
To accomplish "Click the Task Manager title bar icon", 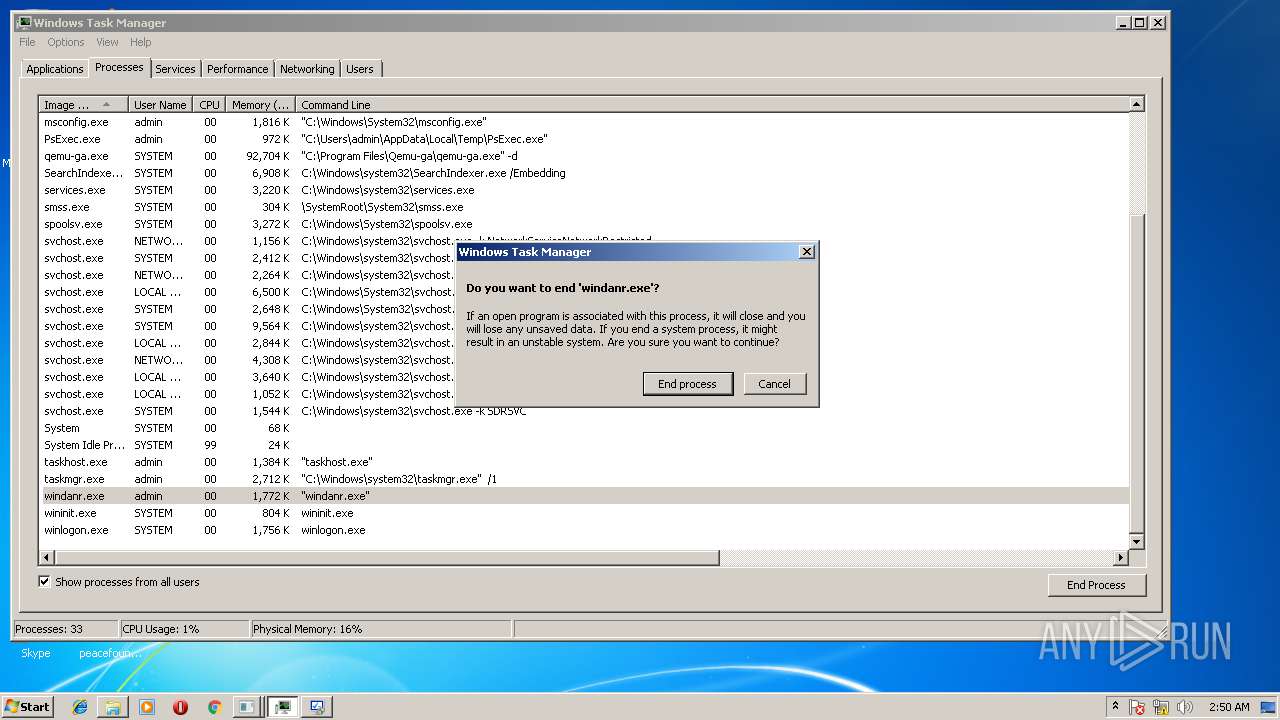I will click(x=24, y=22).
